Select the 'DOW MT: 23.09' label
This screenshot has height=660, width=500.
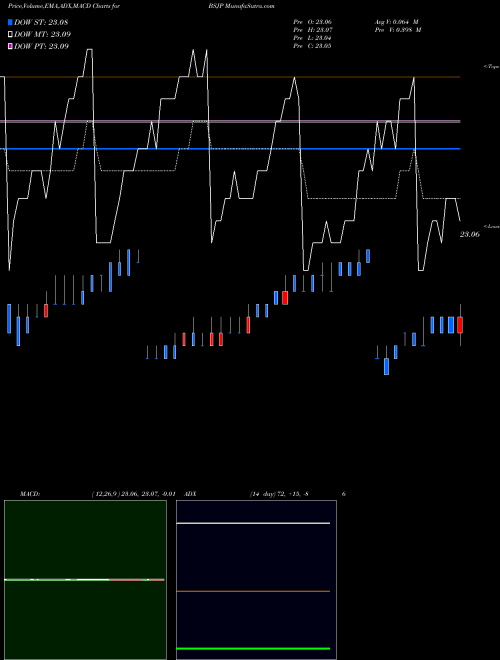43,34
